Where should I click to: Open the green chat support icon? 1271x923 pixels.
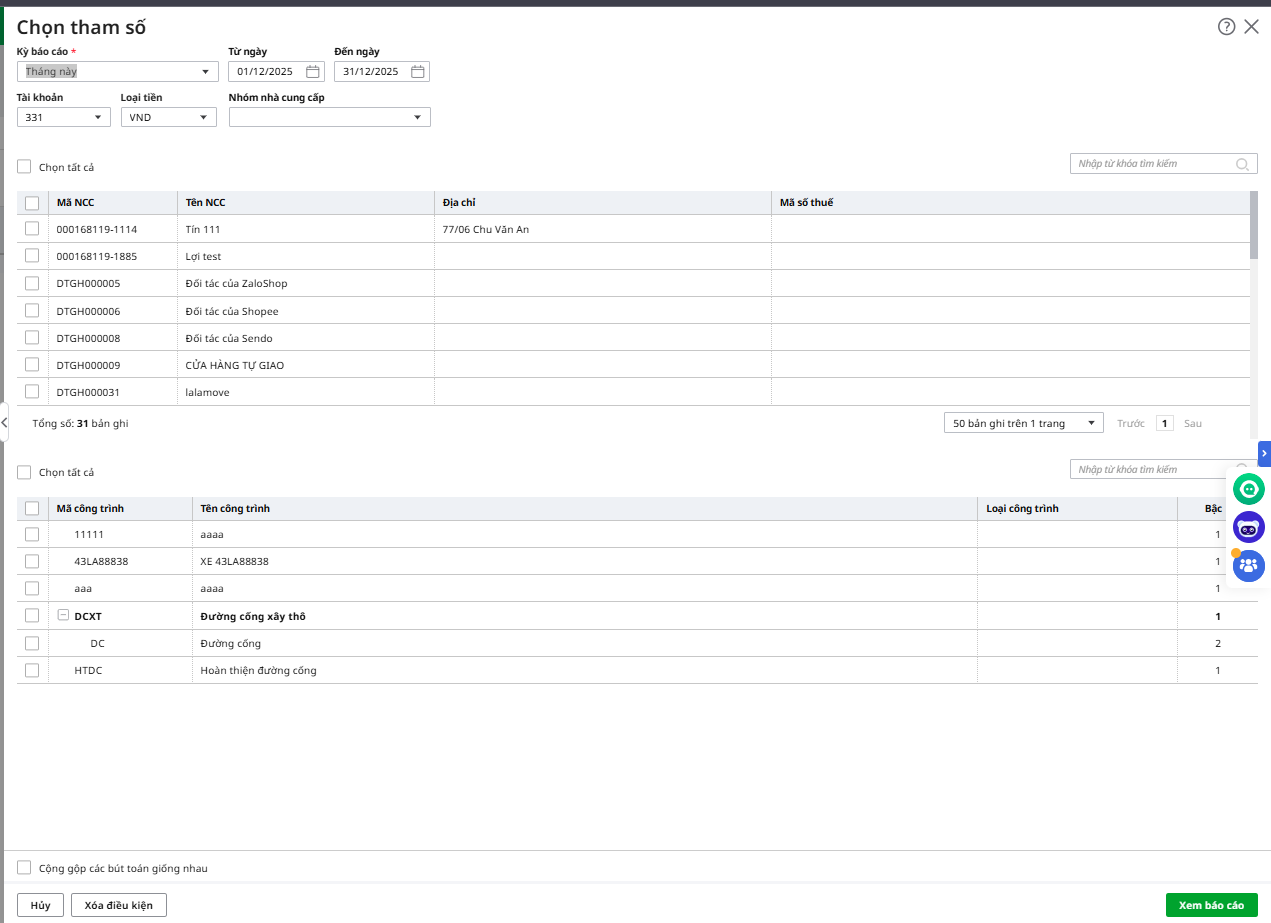point(1249,489)
